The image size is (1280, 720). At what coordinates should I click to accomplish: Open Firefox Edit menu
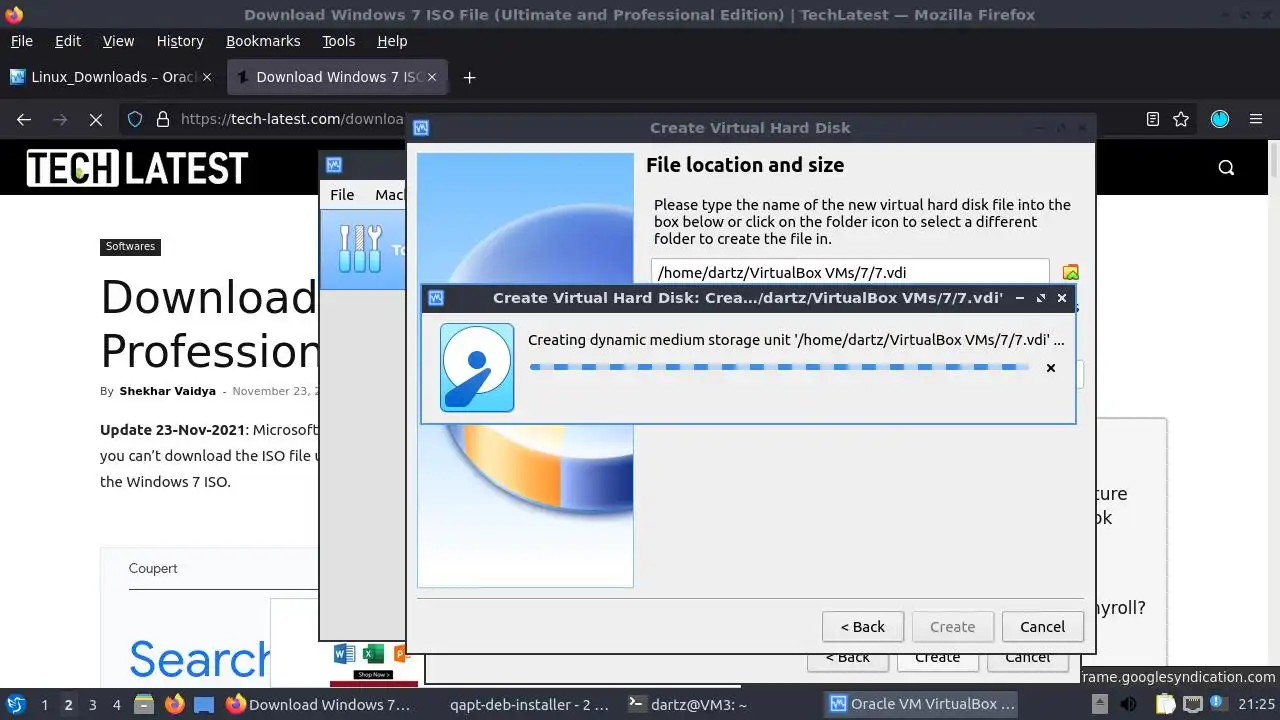(x=68, y=41)
